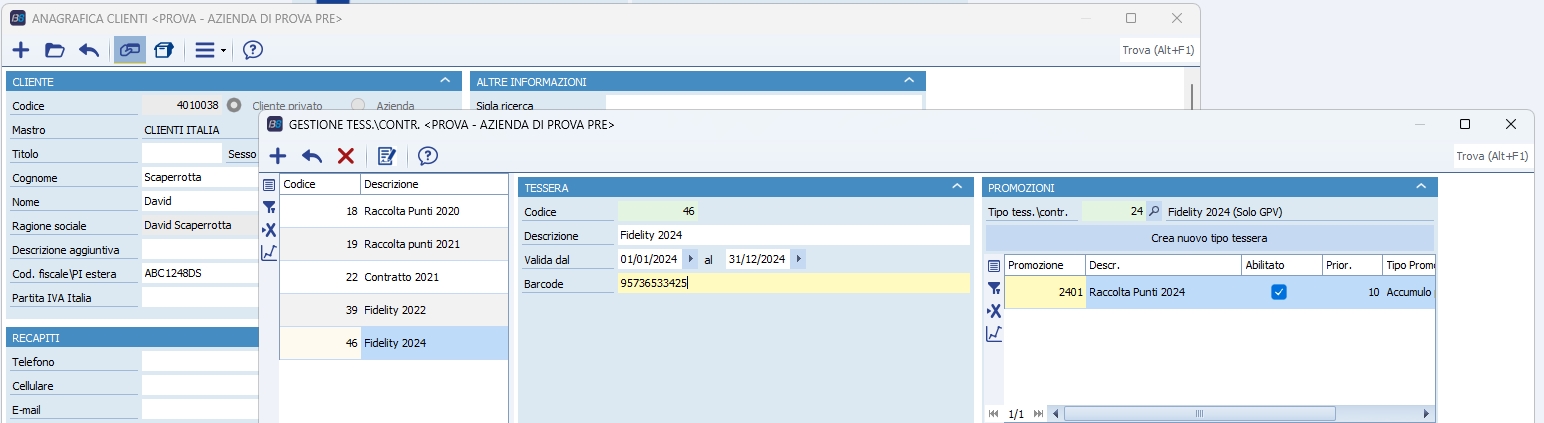Click the Promozioni scrollbar left arrow
The image size is (1544, 423).
(x=1056, y=413)
